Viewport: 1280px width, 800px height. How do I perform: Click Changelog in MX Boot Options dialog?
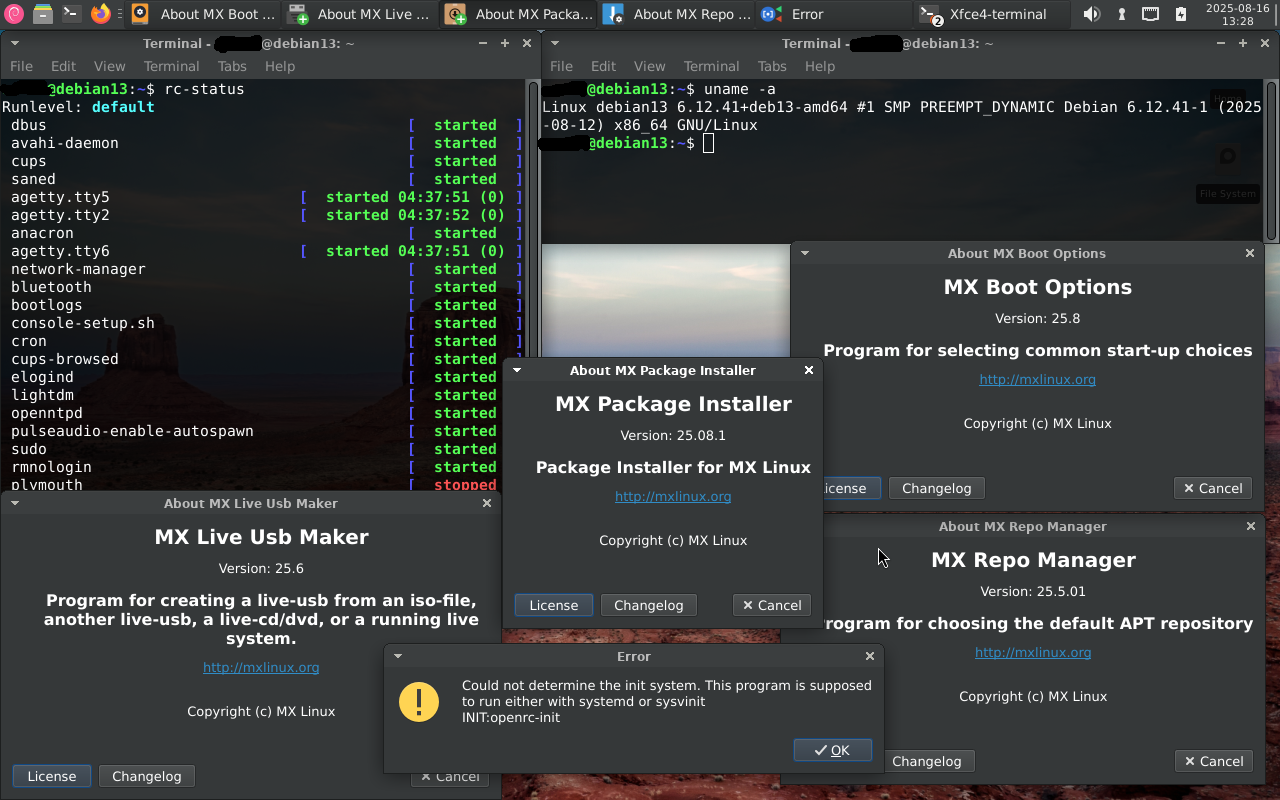[x=936, y=488]
